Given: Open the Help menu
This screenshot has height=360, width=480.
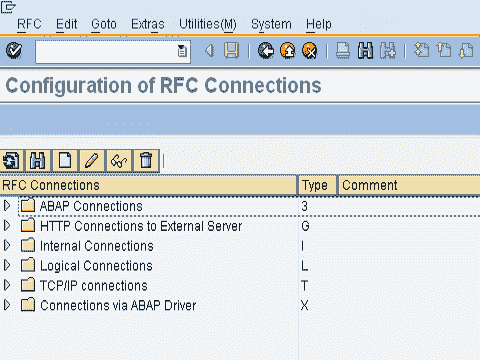Looking at the screenshot, I should (x=319, y=24).
